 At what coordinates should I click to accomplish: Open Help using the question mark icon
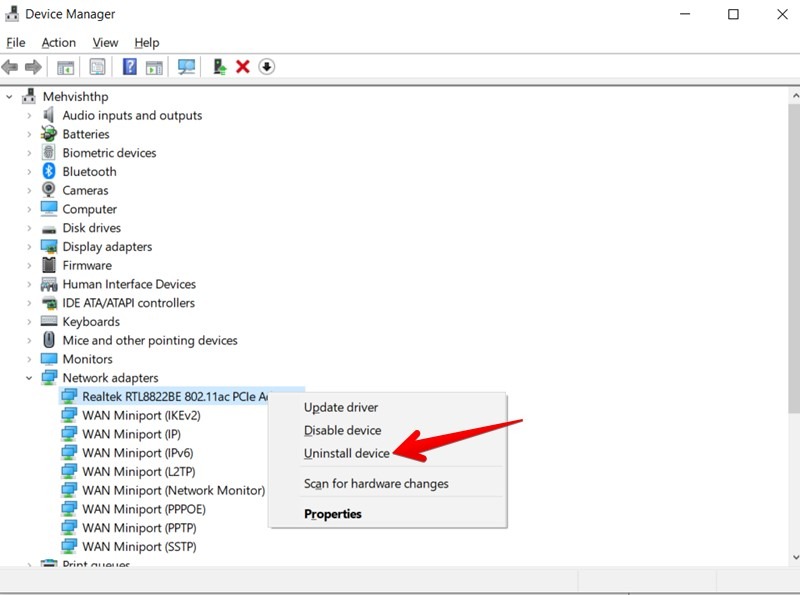[x=127, y=66]
